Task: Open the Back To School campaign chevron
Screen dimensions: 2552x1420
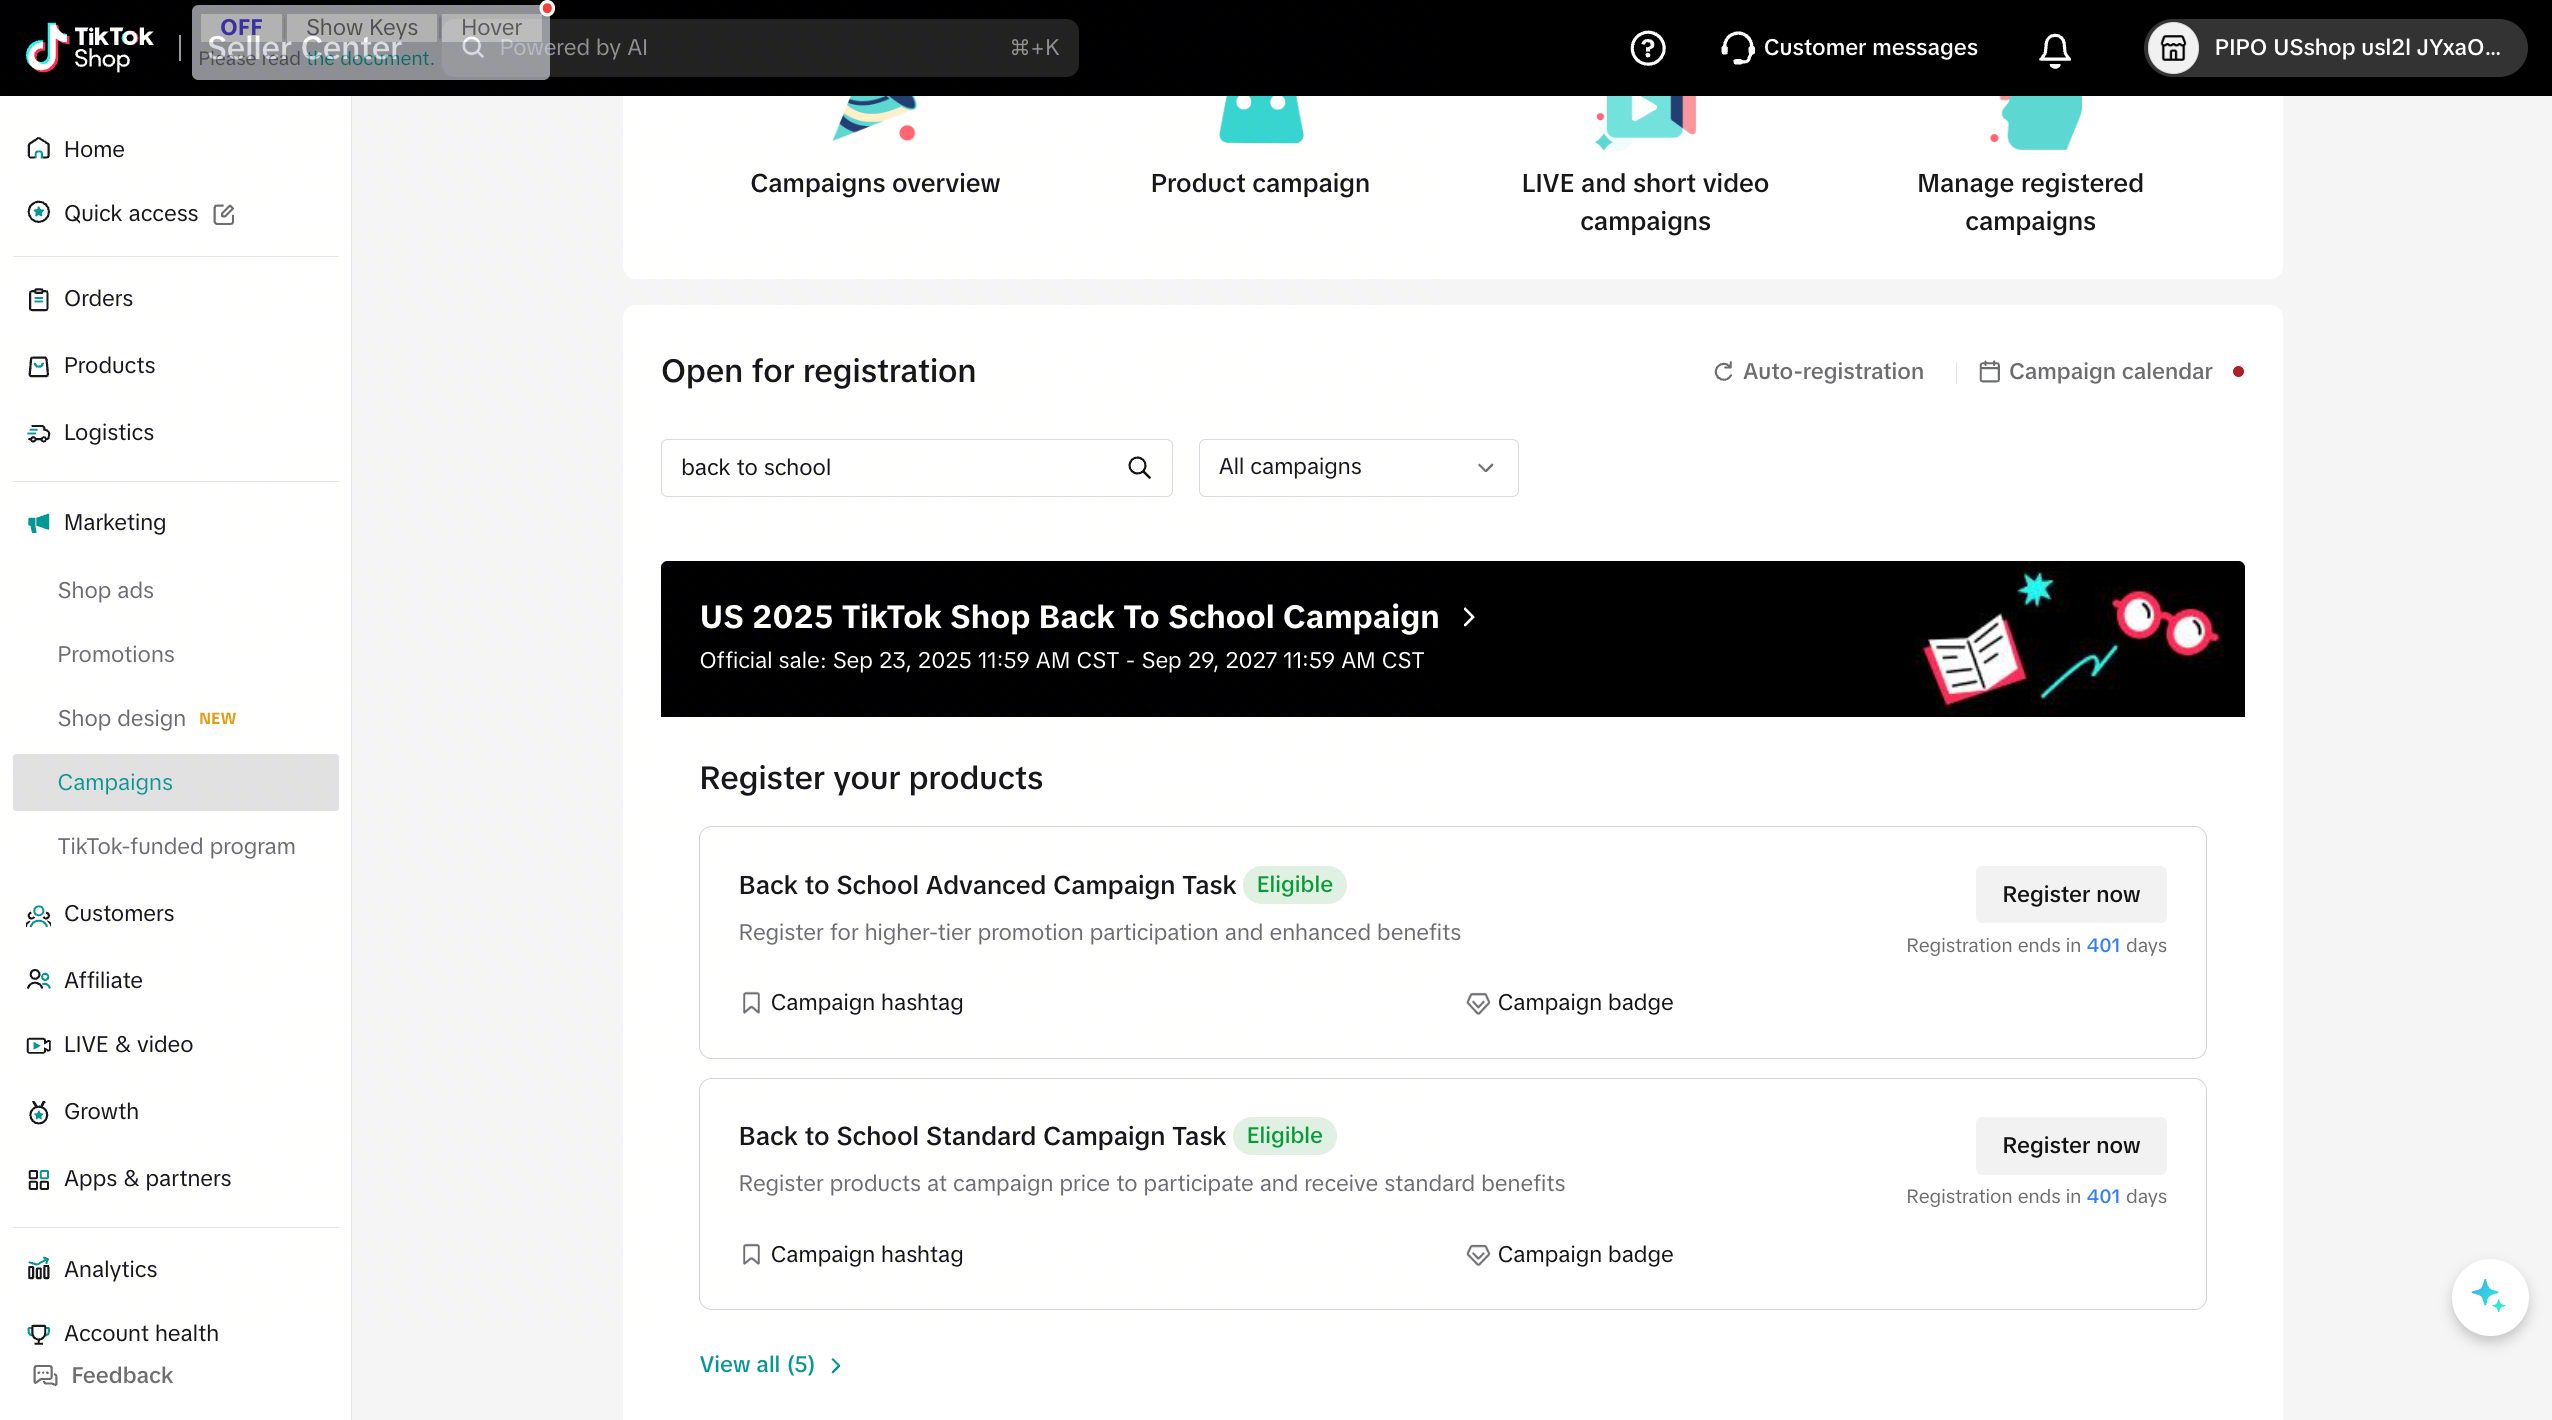Action: point(1468,617)
